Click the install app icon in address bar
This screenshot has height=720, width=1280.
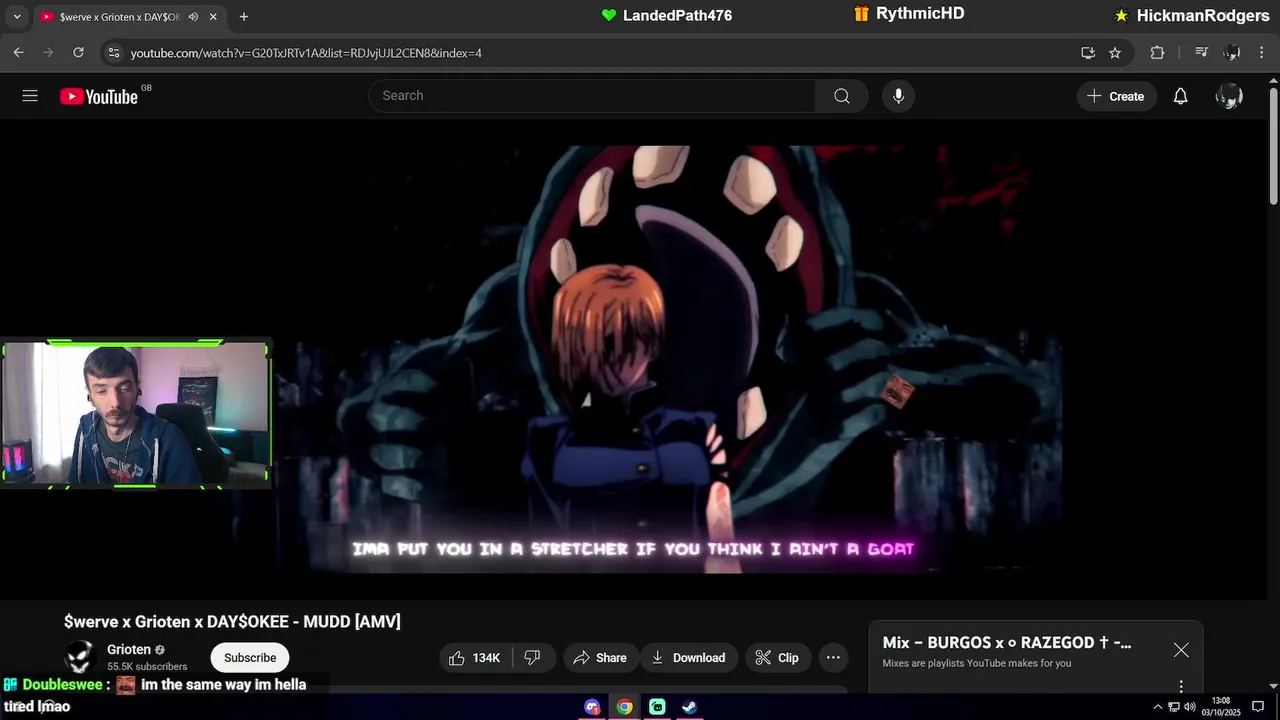coord(1088,52)
